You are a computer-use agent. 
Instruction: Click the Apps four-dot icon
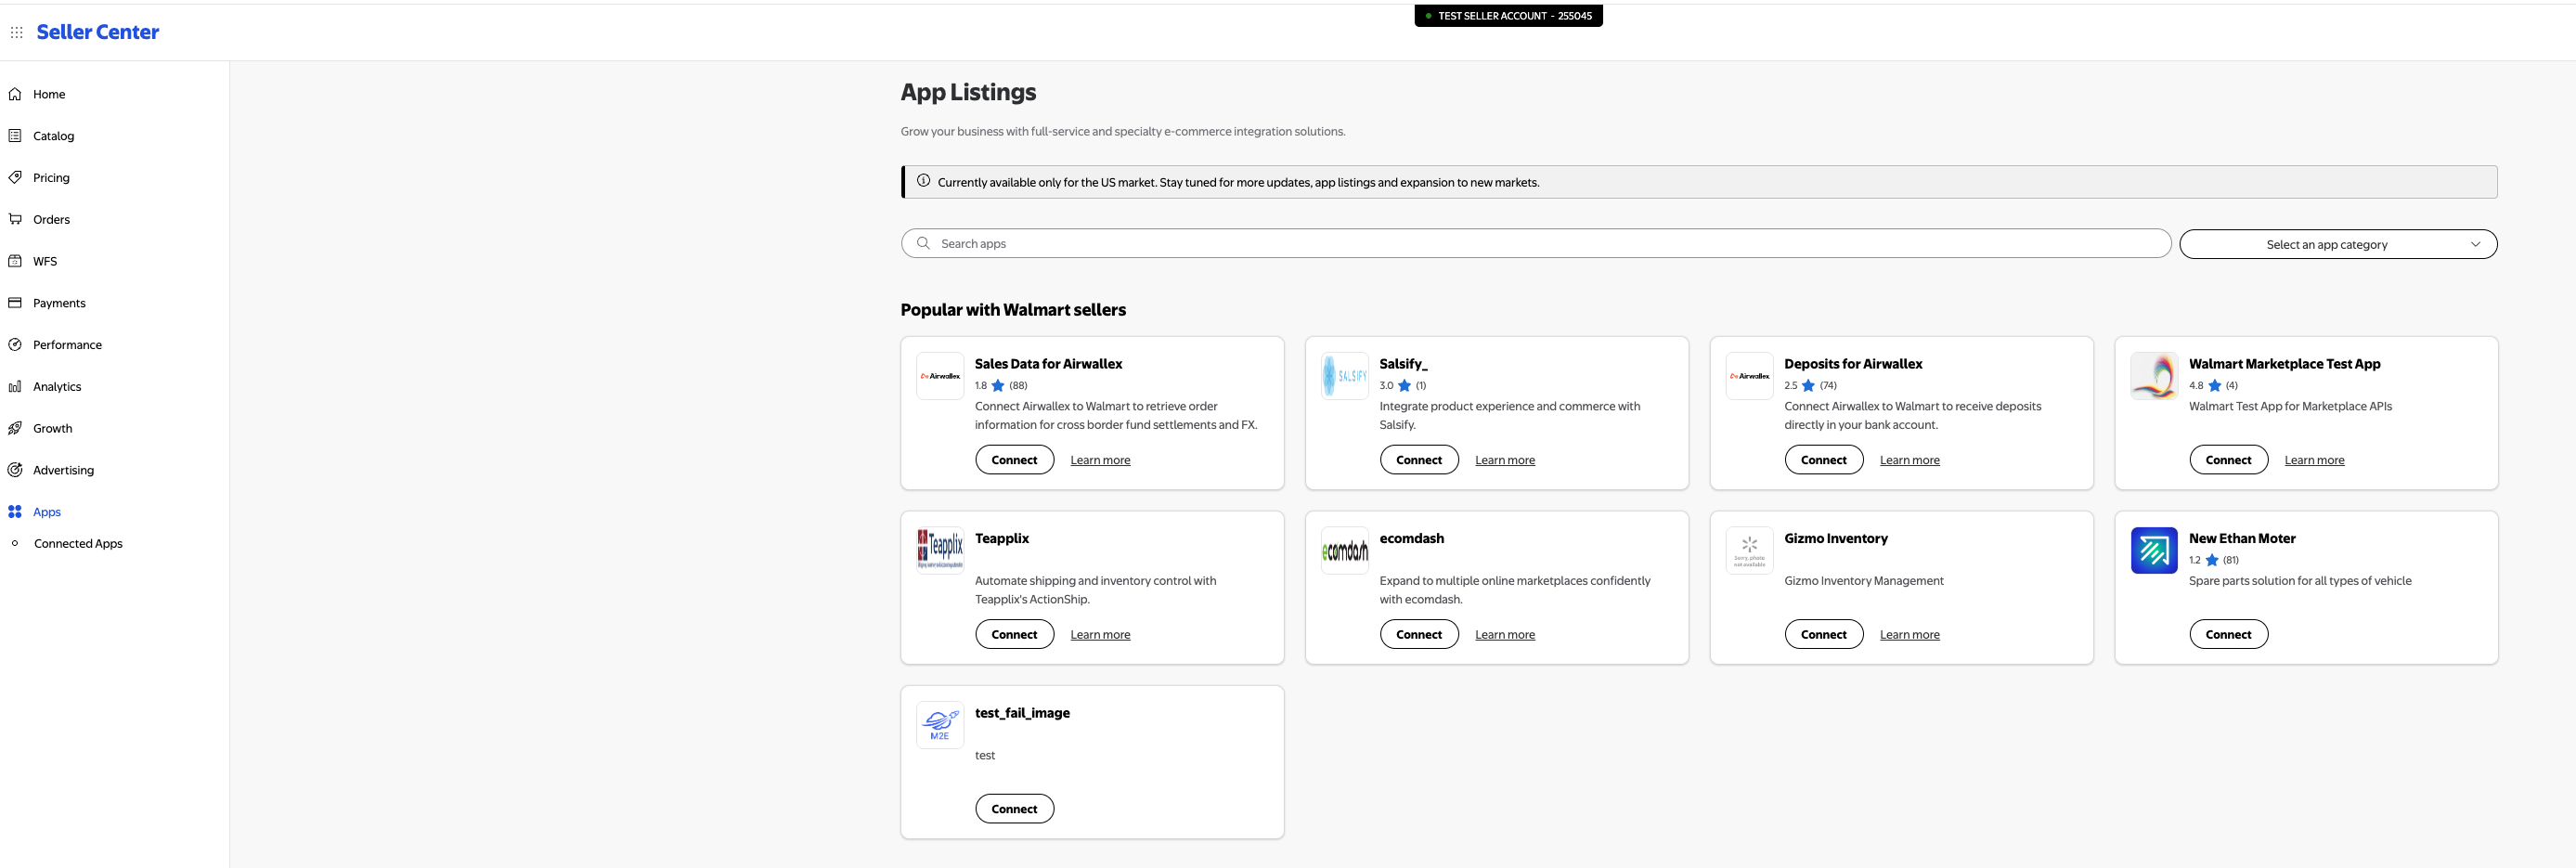15,512
